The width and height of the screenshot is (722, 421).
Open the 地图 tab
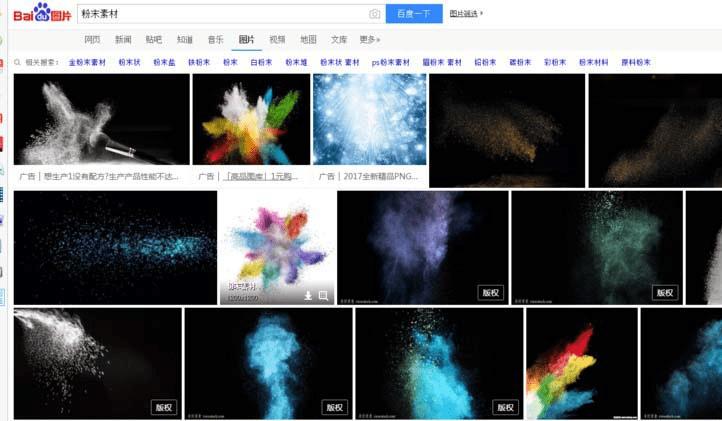pyautogui.click(x=308, y=40)
